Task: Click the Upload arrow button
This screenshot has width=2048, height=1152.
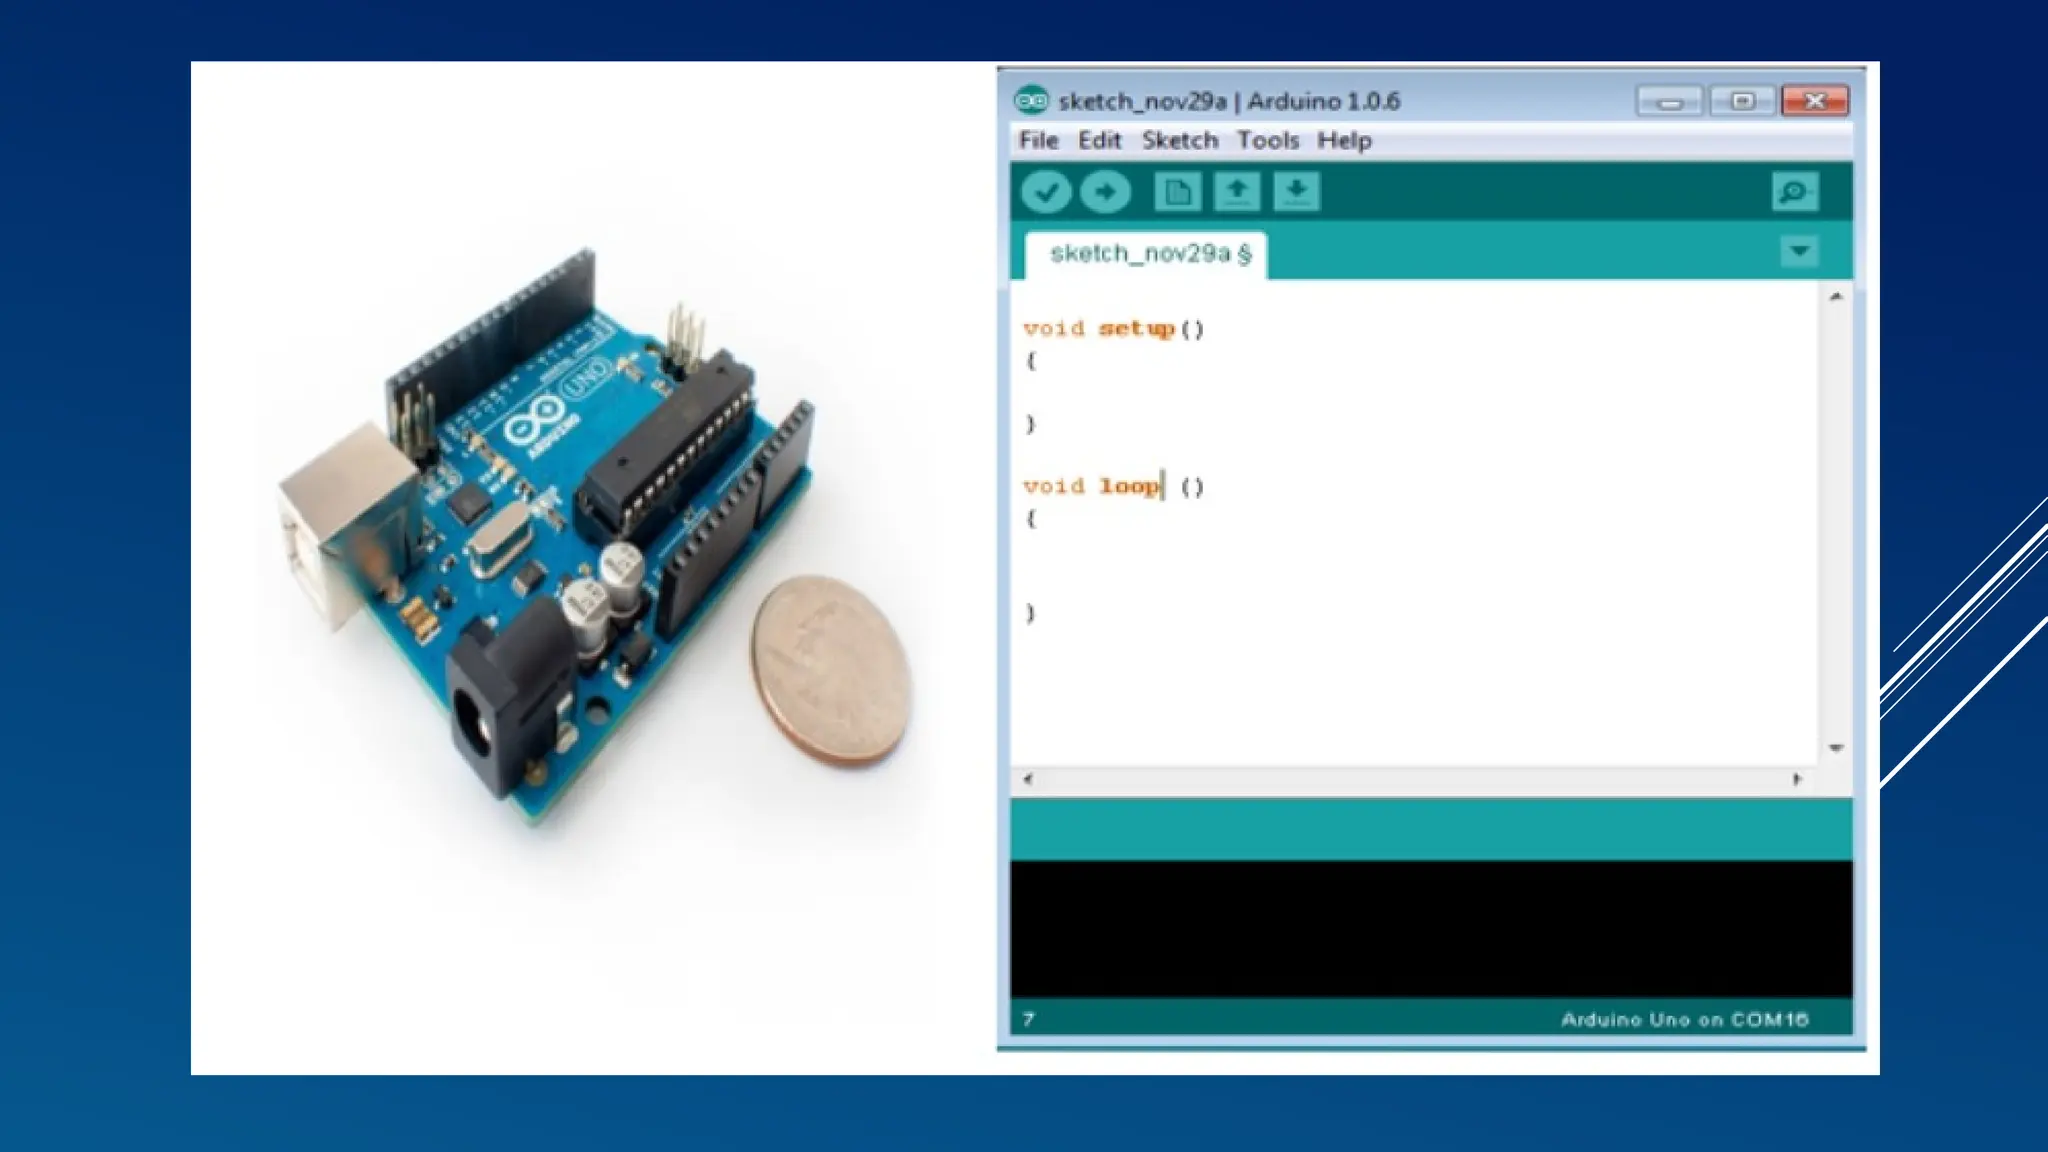Action: [x=1105, y=191]
